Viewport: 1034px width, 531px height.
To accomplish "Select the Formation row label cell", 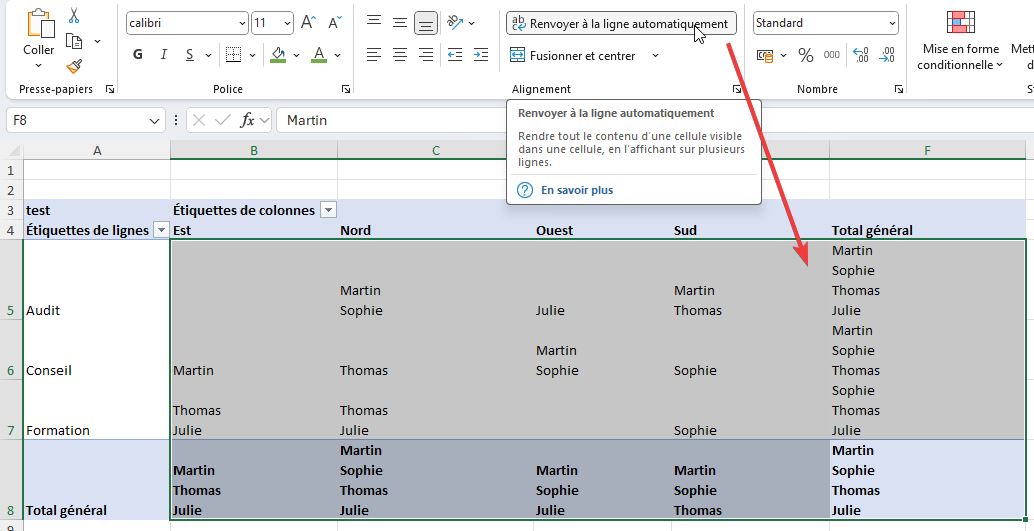I will click(97, 410).
